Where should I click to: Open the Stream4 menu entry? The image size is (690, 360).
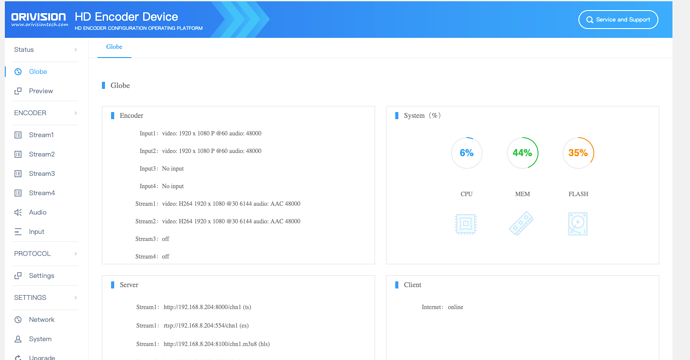(42, 193)
